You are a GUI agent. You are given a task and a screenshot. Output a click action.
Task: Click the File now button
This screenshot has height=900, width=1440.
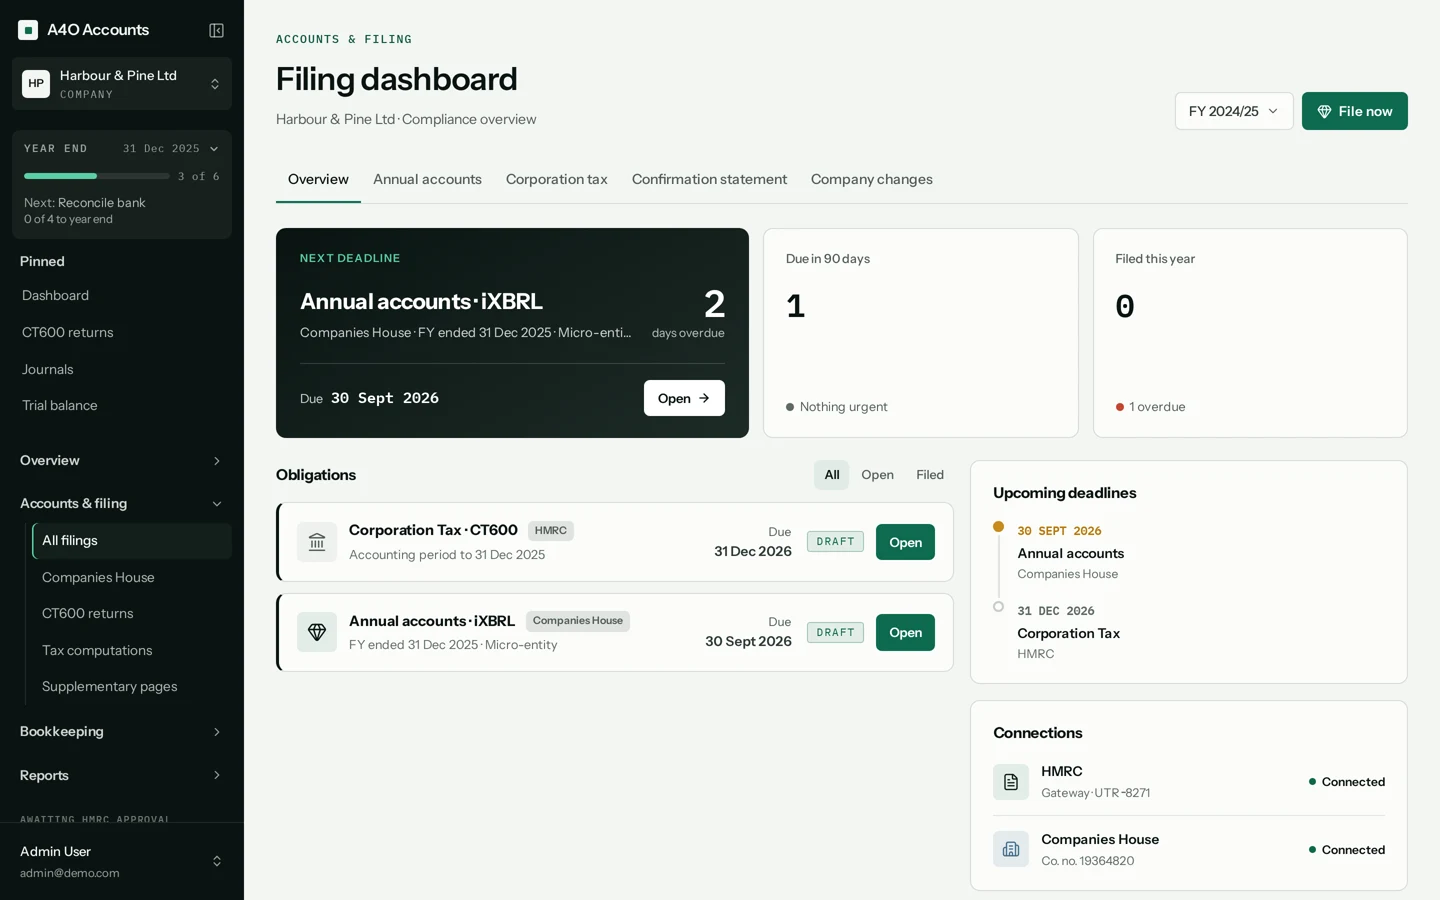[x=1355, y=111]
